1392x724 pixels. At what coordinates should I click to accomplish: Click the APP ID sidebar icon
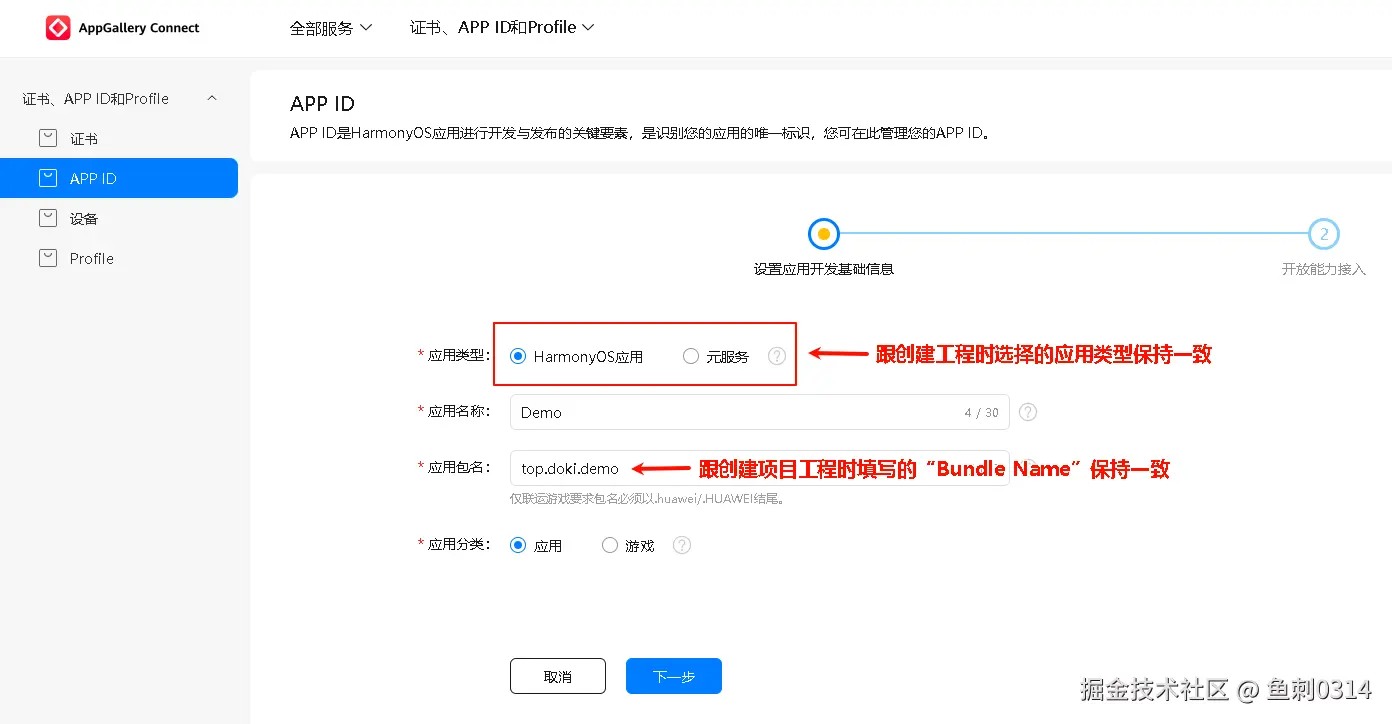tap(48, 178)
